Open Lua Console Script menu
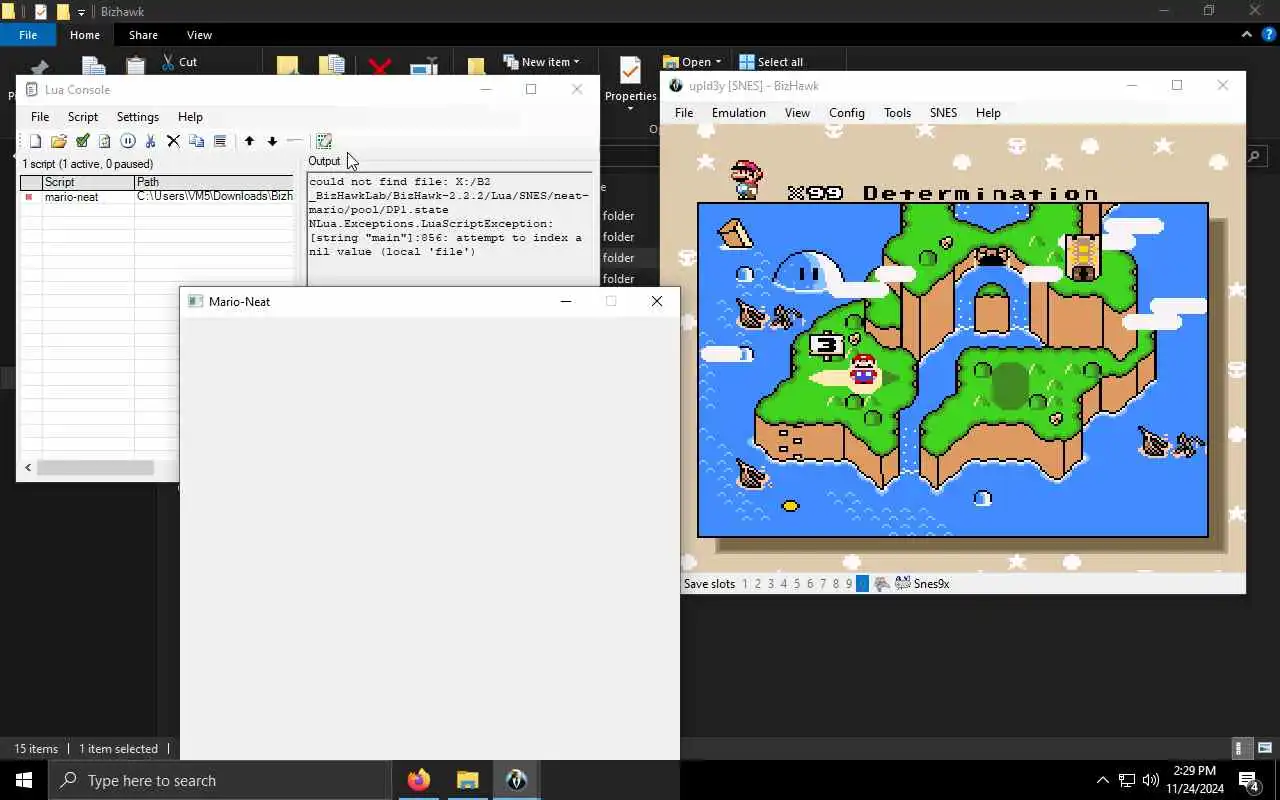Image resolution: width=1280 pixels, height=800 pixels. (83, 117)
